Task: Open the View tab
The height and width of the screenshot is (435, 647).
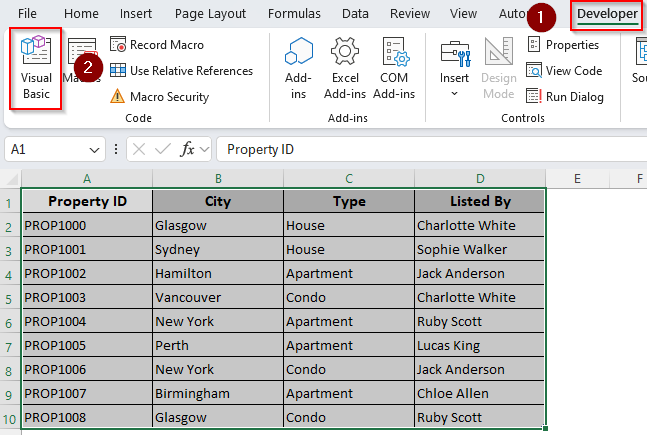Action: click(463, 14)
